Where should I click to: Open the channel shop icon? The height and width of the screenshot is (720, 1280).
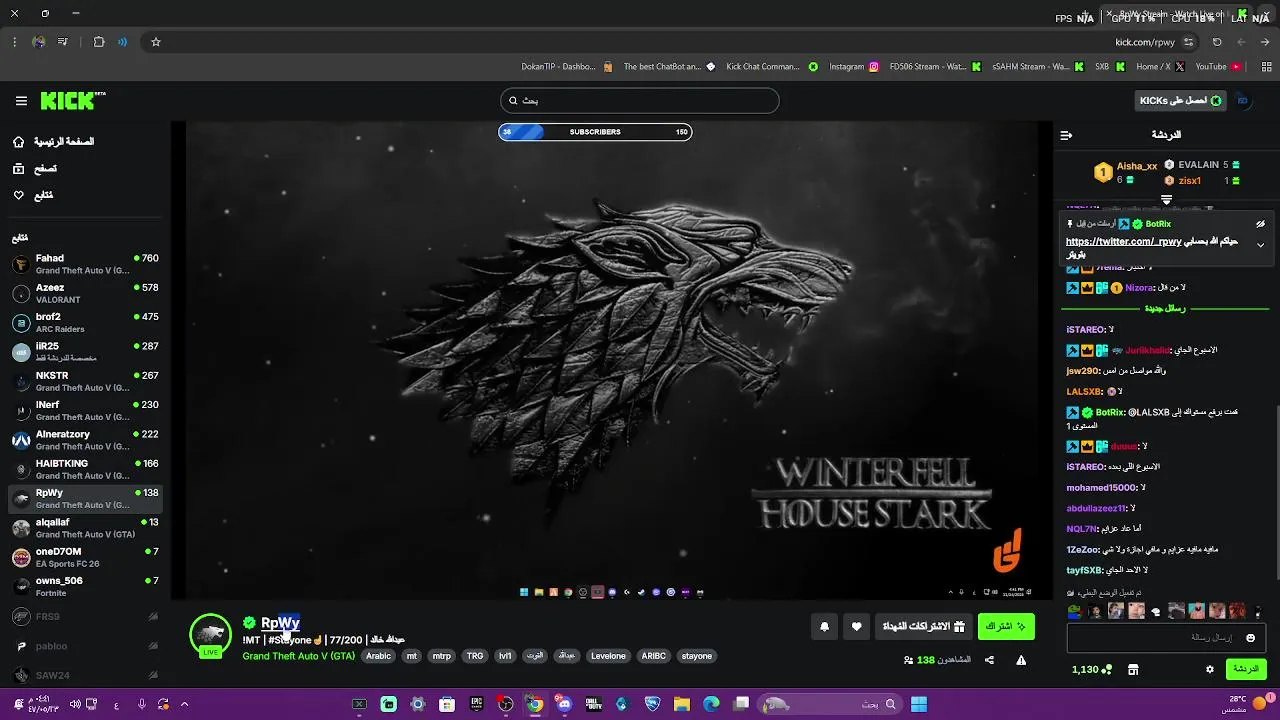1133,669
